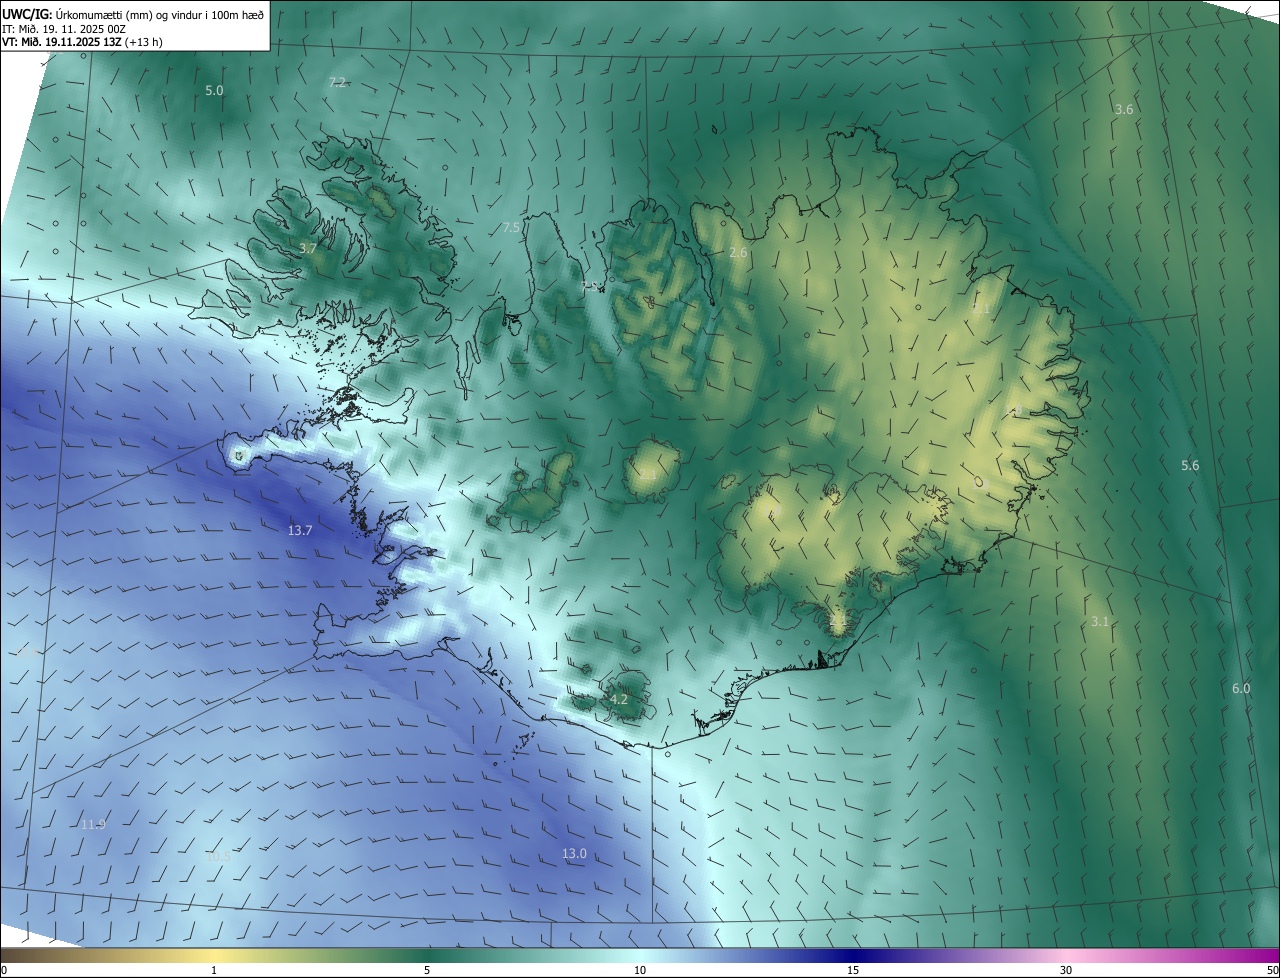Click the 5.0 value label in the northwest
This screenshot has height=978, width=1280.
(214, 91)
